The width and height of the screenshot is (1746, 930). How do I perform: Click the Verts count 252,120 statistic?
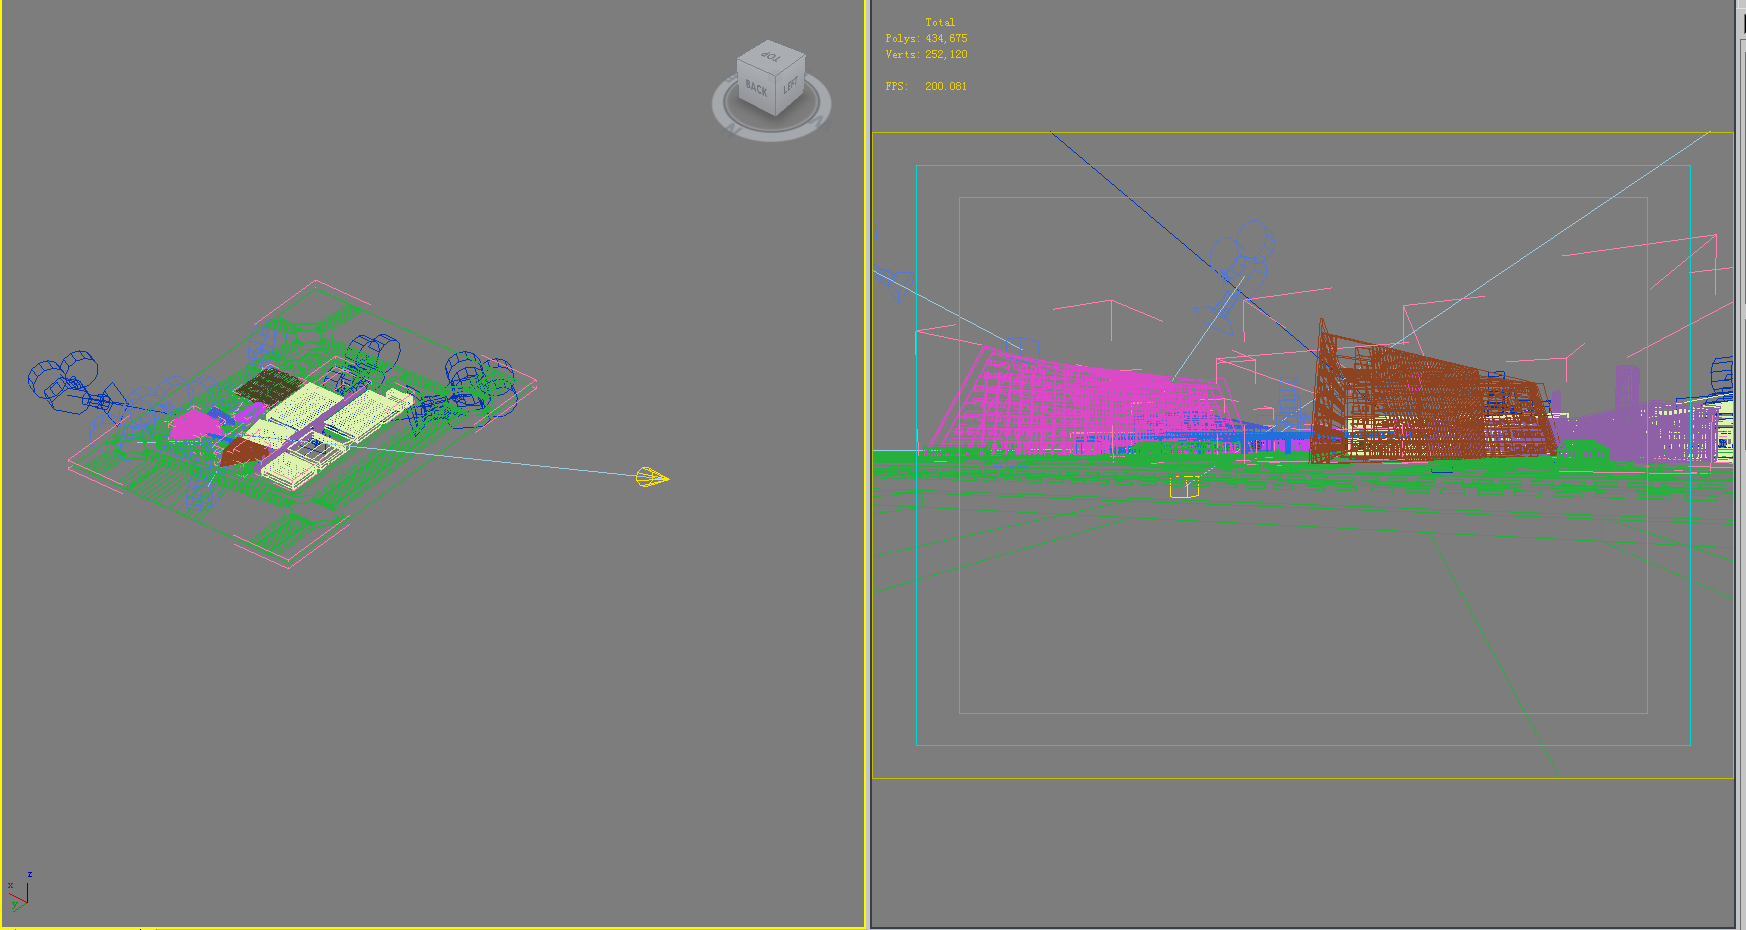[926, 54]
